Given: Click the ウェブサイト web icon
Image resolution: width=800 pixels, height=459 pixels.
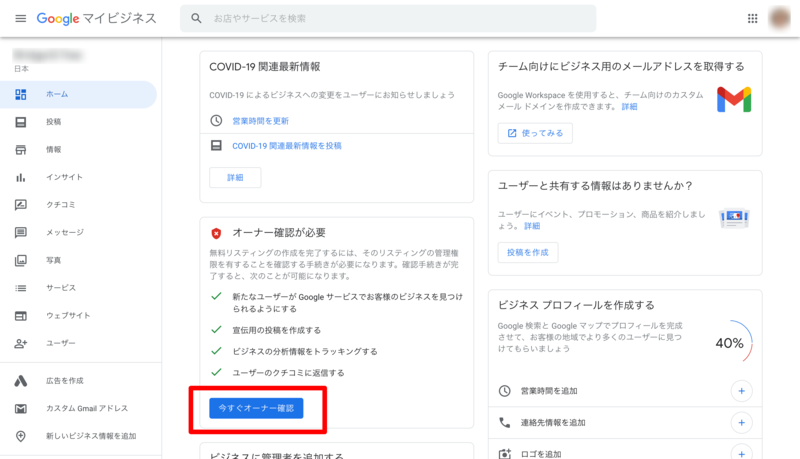Looking at the screenshot, I should 20,316.
